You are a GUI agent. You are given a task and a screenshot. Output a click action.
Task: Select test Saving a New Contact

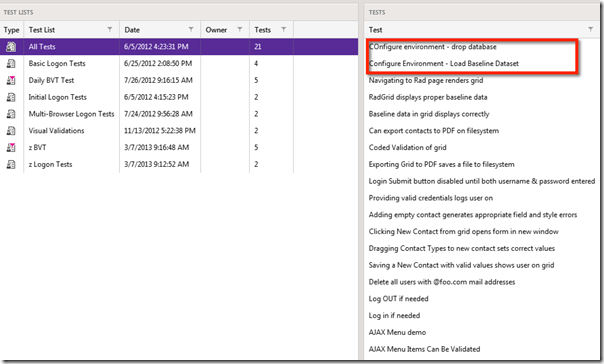[461, 265]
